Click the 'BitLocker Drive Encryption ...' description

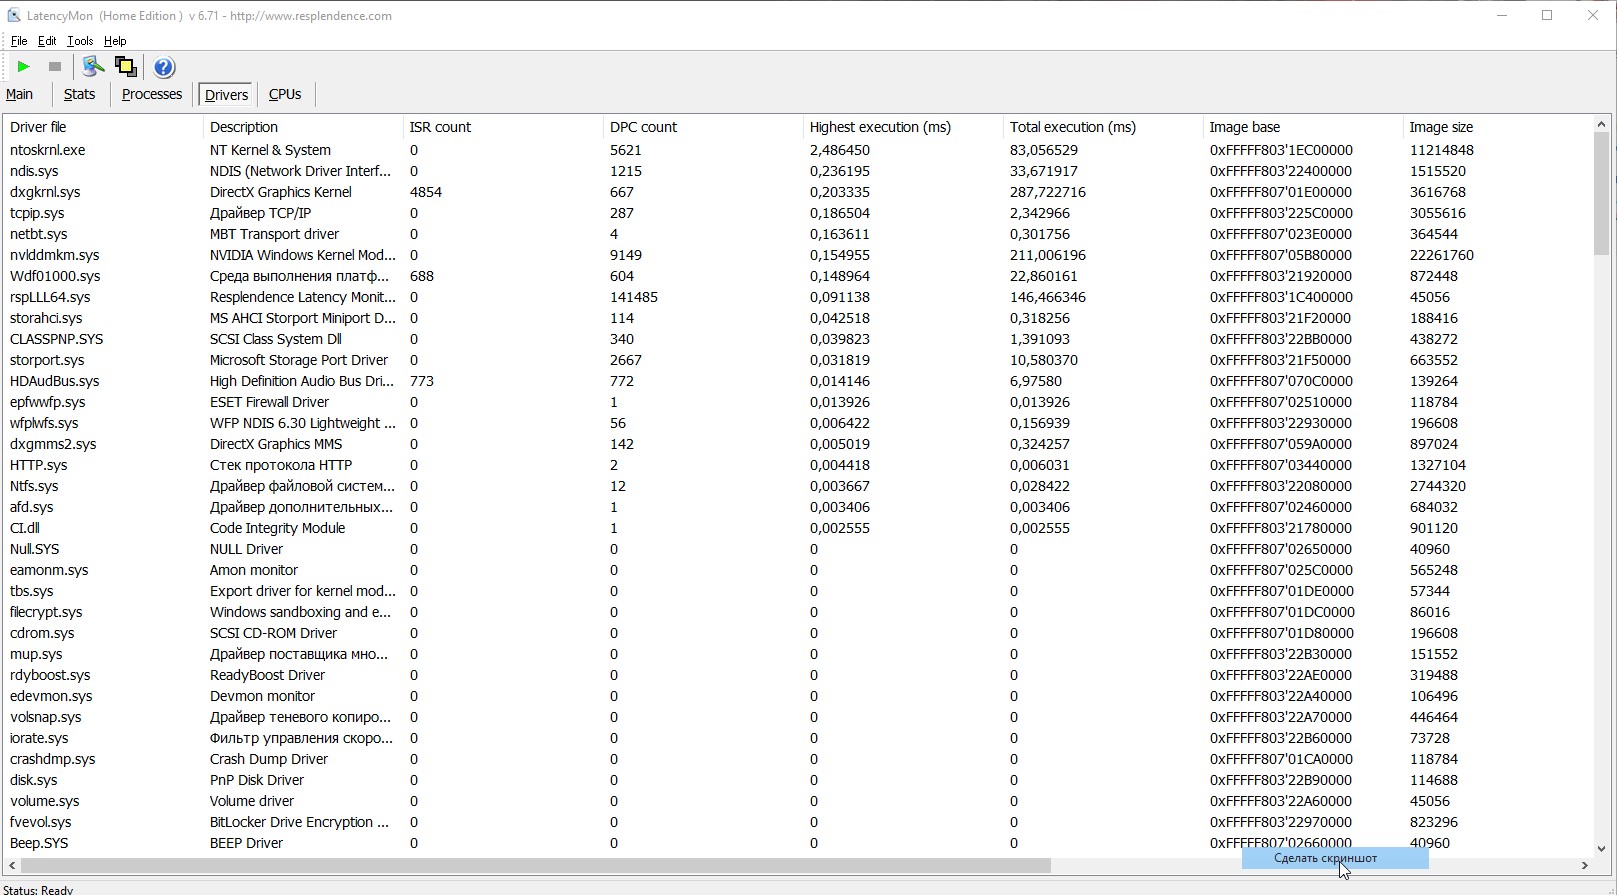coord(299,822)
